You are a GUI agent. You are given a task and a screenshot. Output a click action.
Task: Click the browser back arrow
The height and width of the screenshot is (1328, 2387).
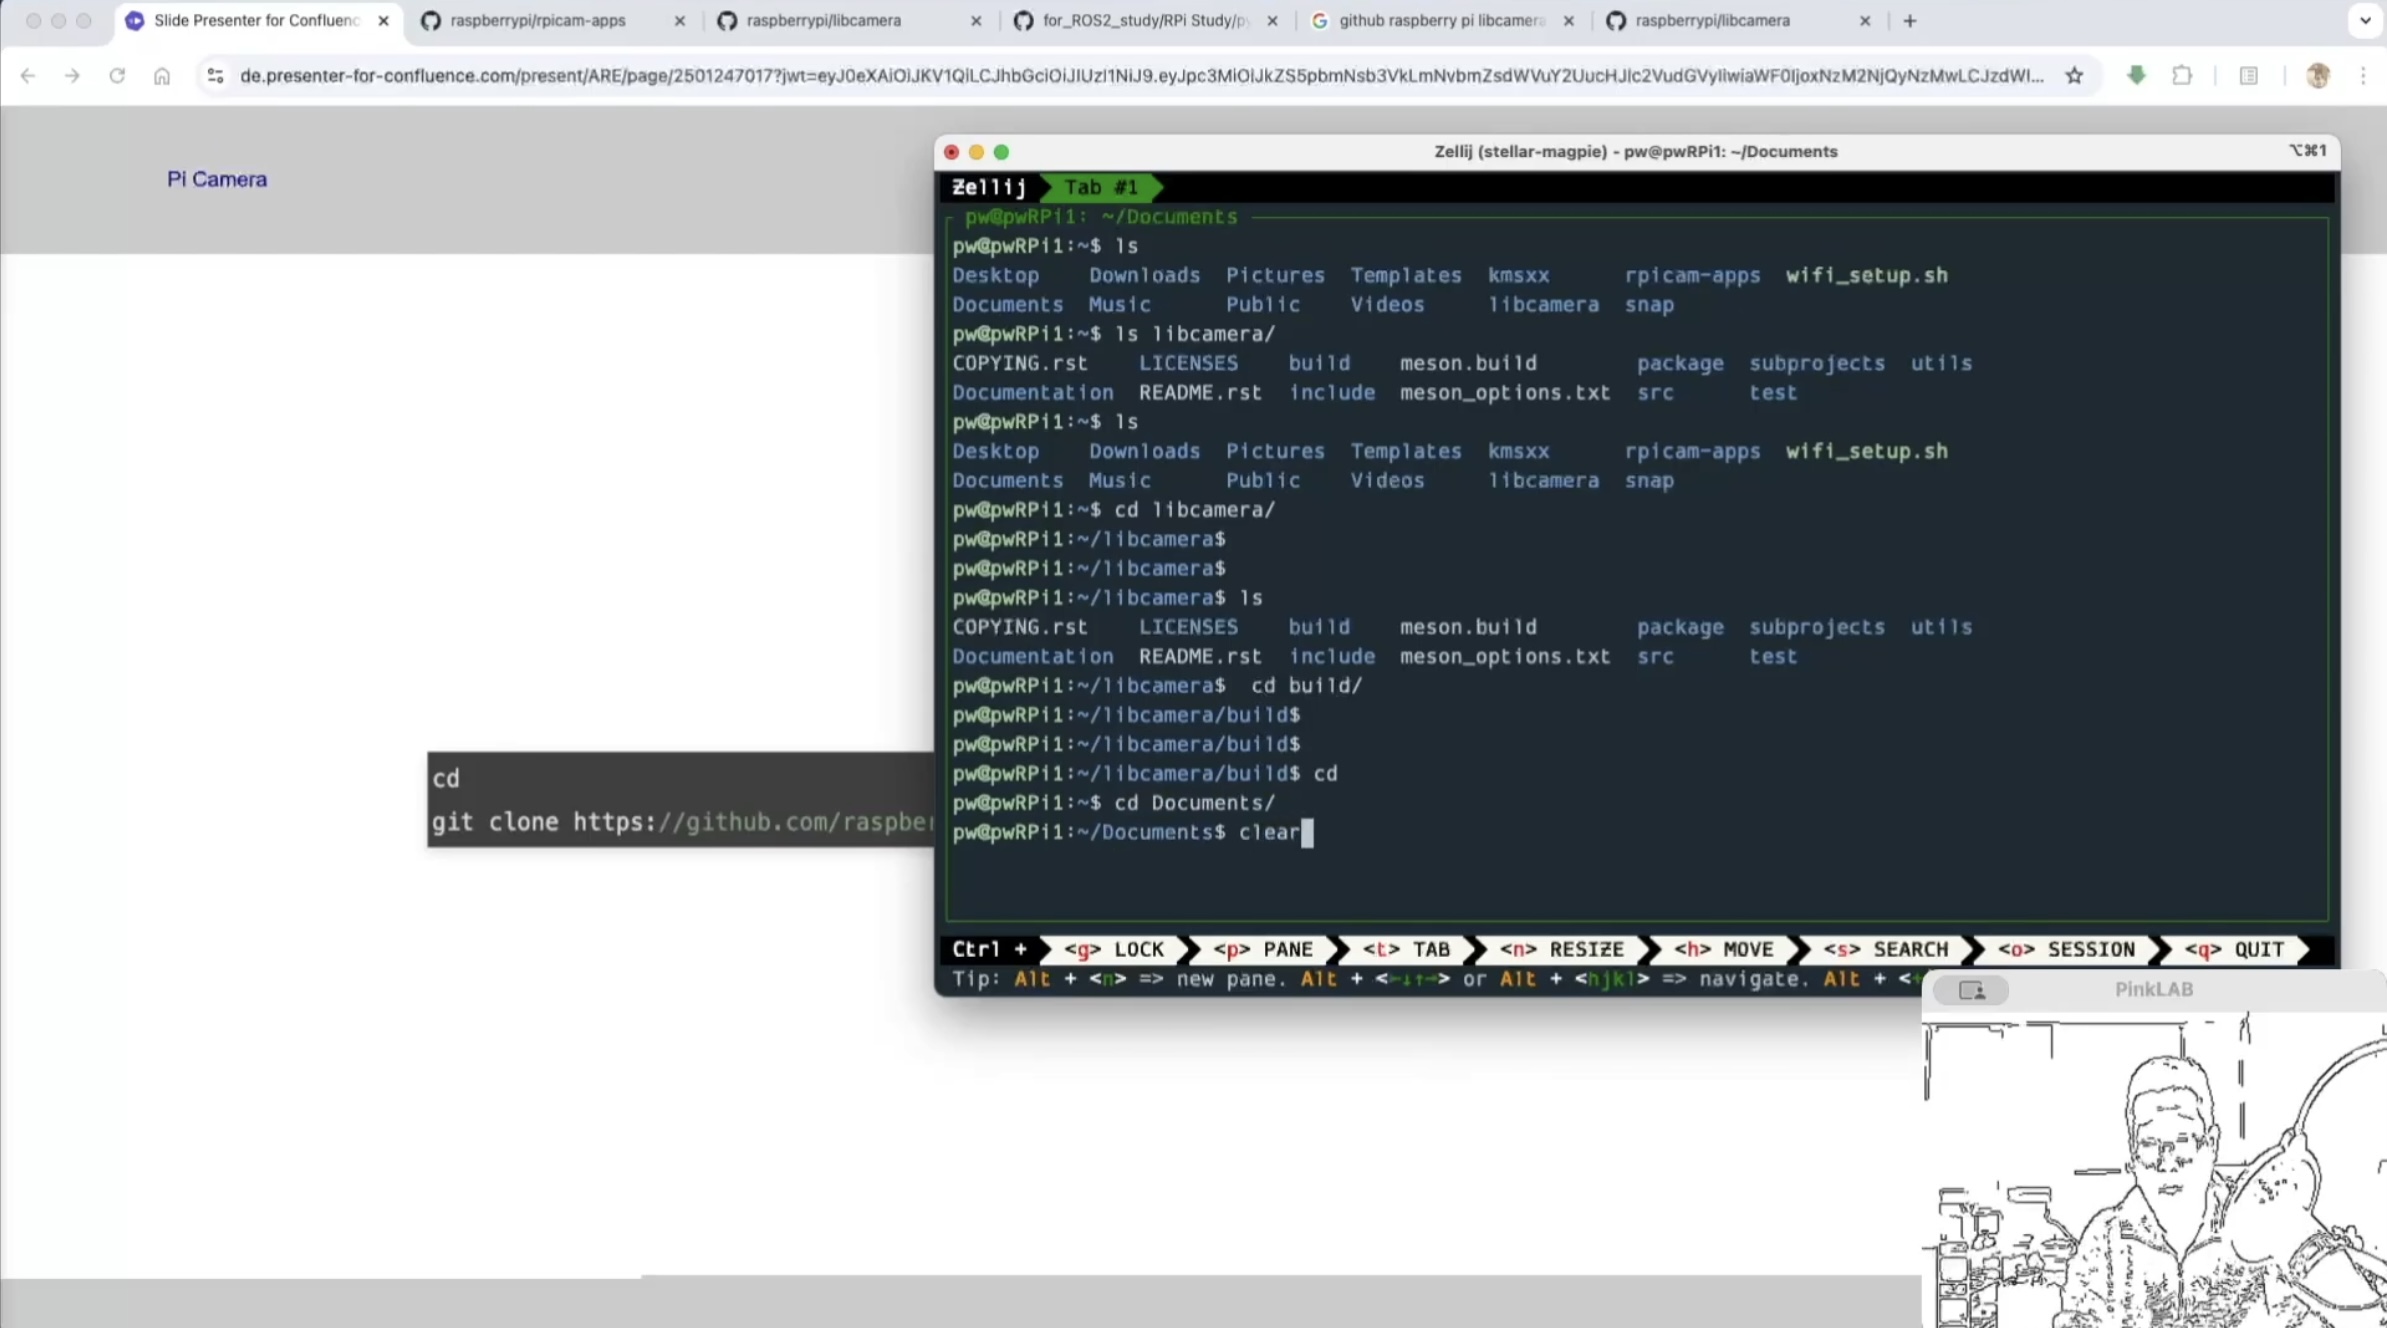click(28, 76)
